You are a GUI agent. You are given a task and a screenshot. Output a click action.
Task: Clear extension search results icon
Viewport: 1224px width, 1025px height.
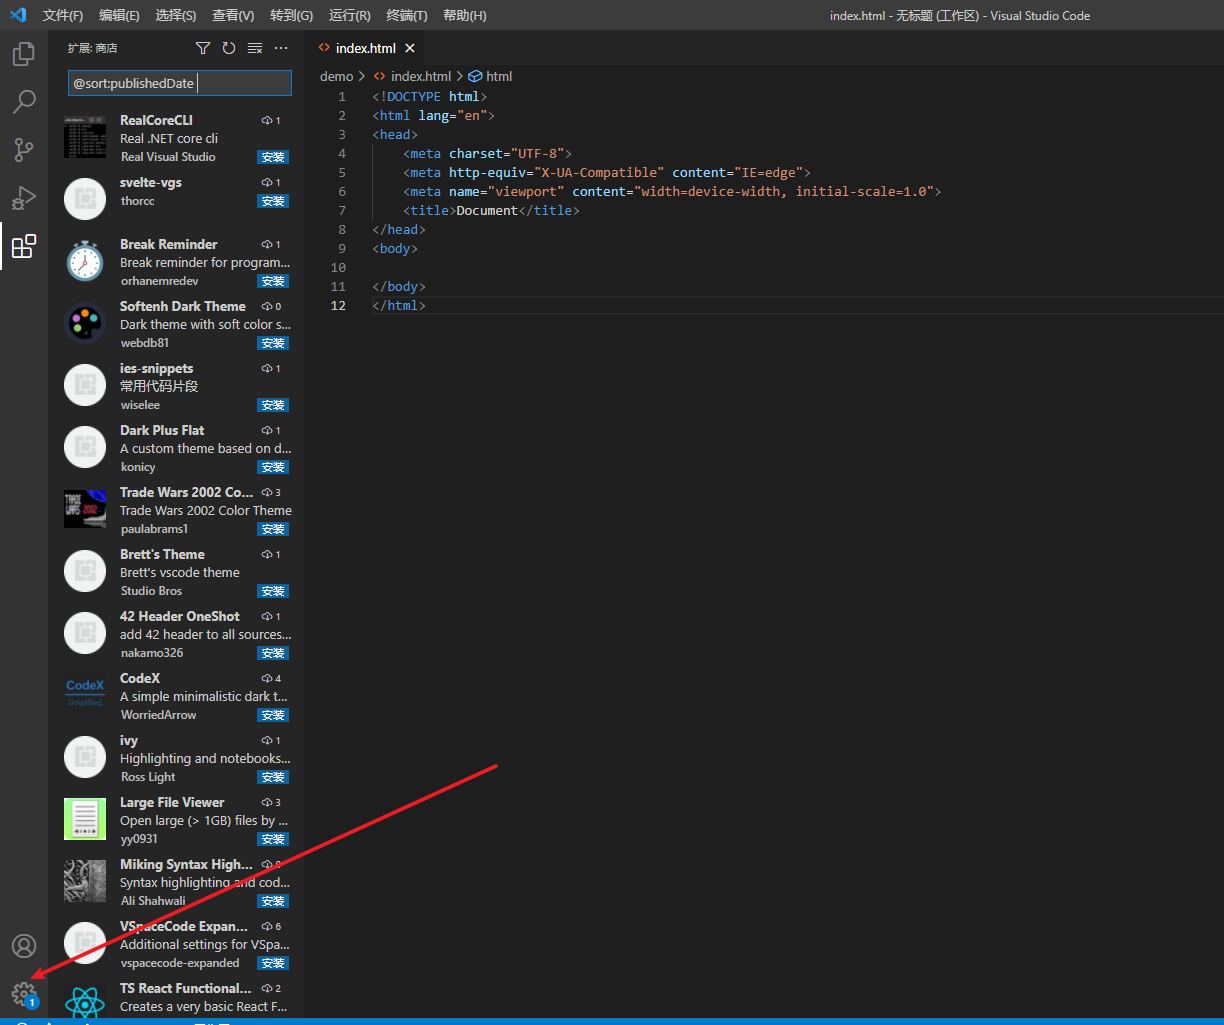click(254, 47)
